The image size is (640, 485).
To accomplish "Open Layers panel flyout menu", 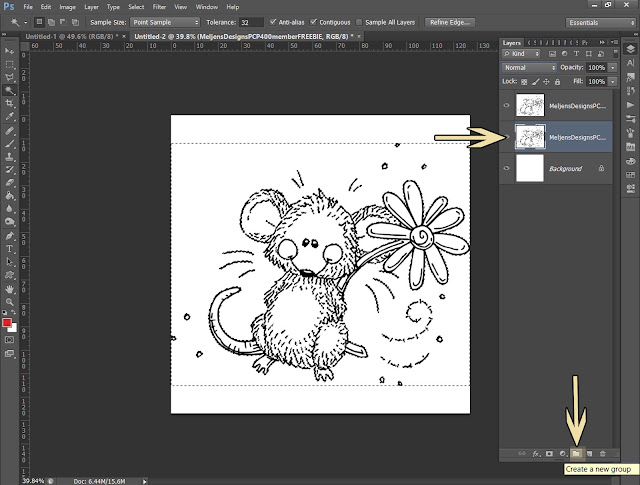I will coord(615,42).
